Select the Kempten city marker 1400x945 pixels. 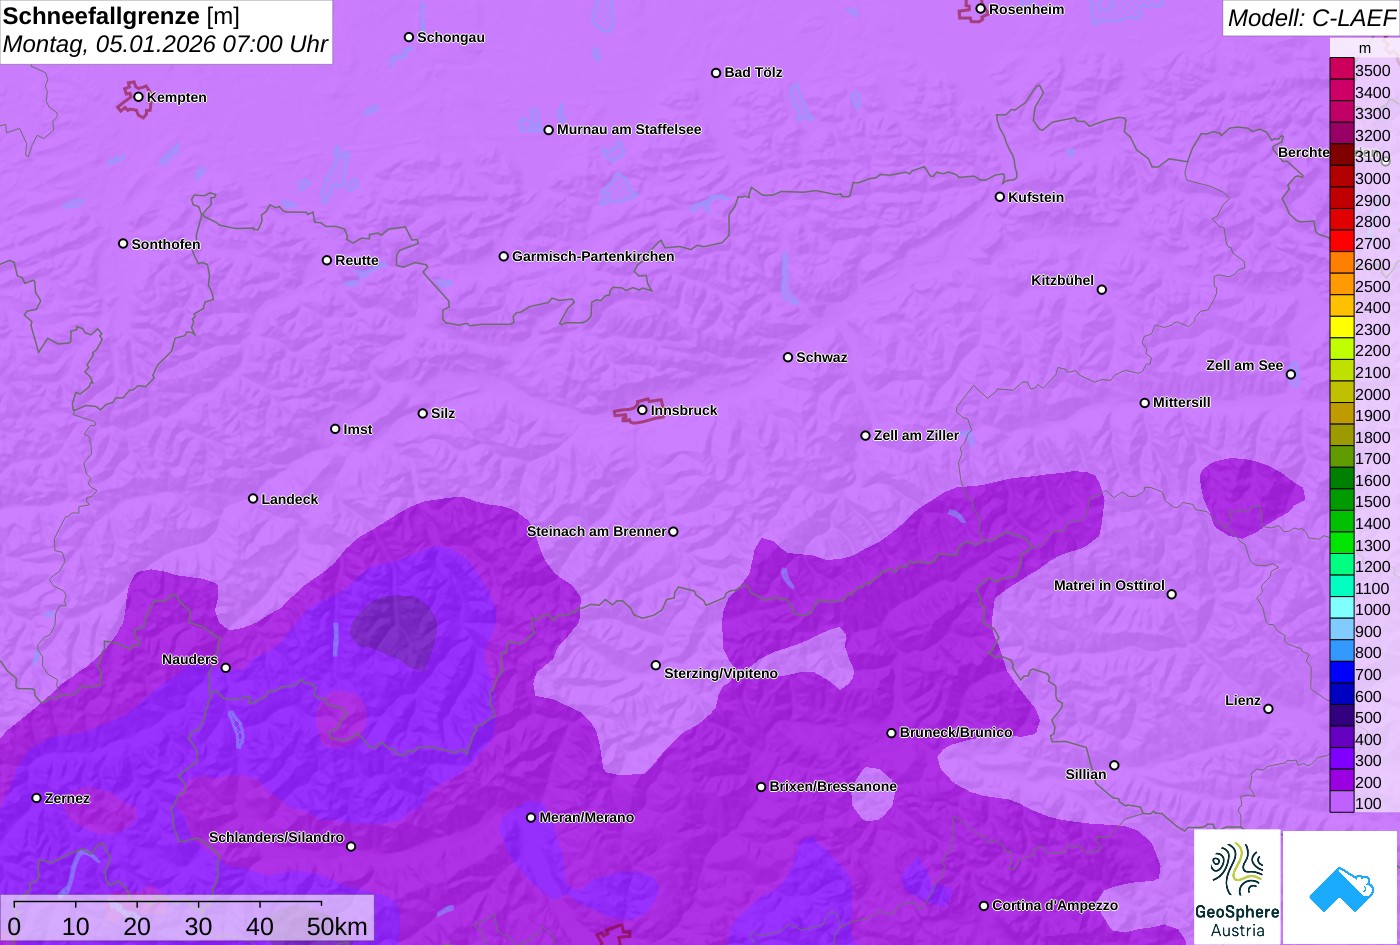tap(138, 97)
